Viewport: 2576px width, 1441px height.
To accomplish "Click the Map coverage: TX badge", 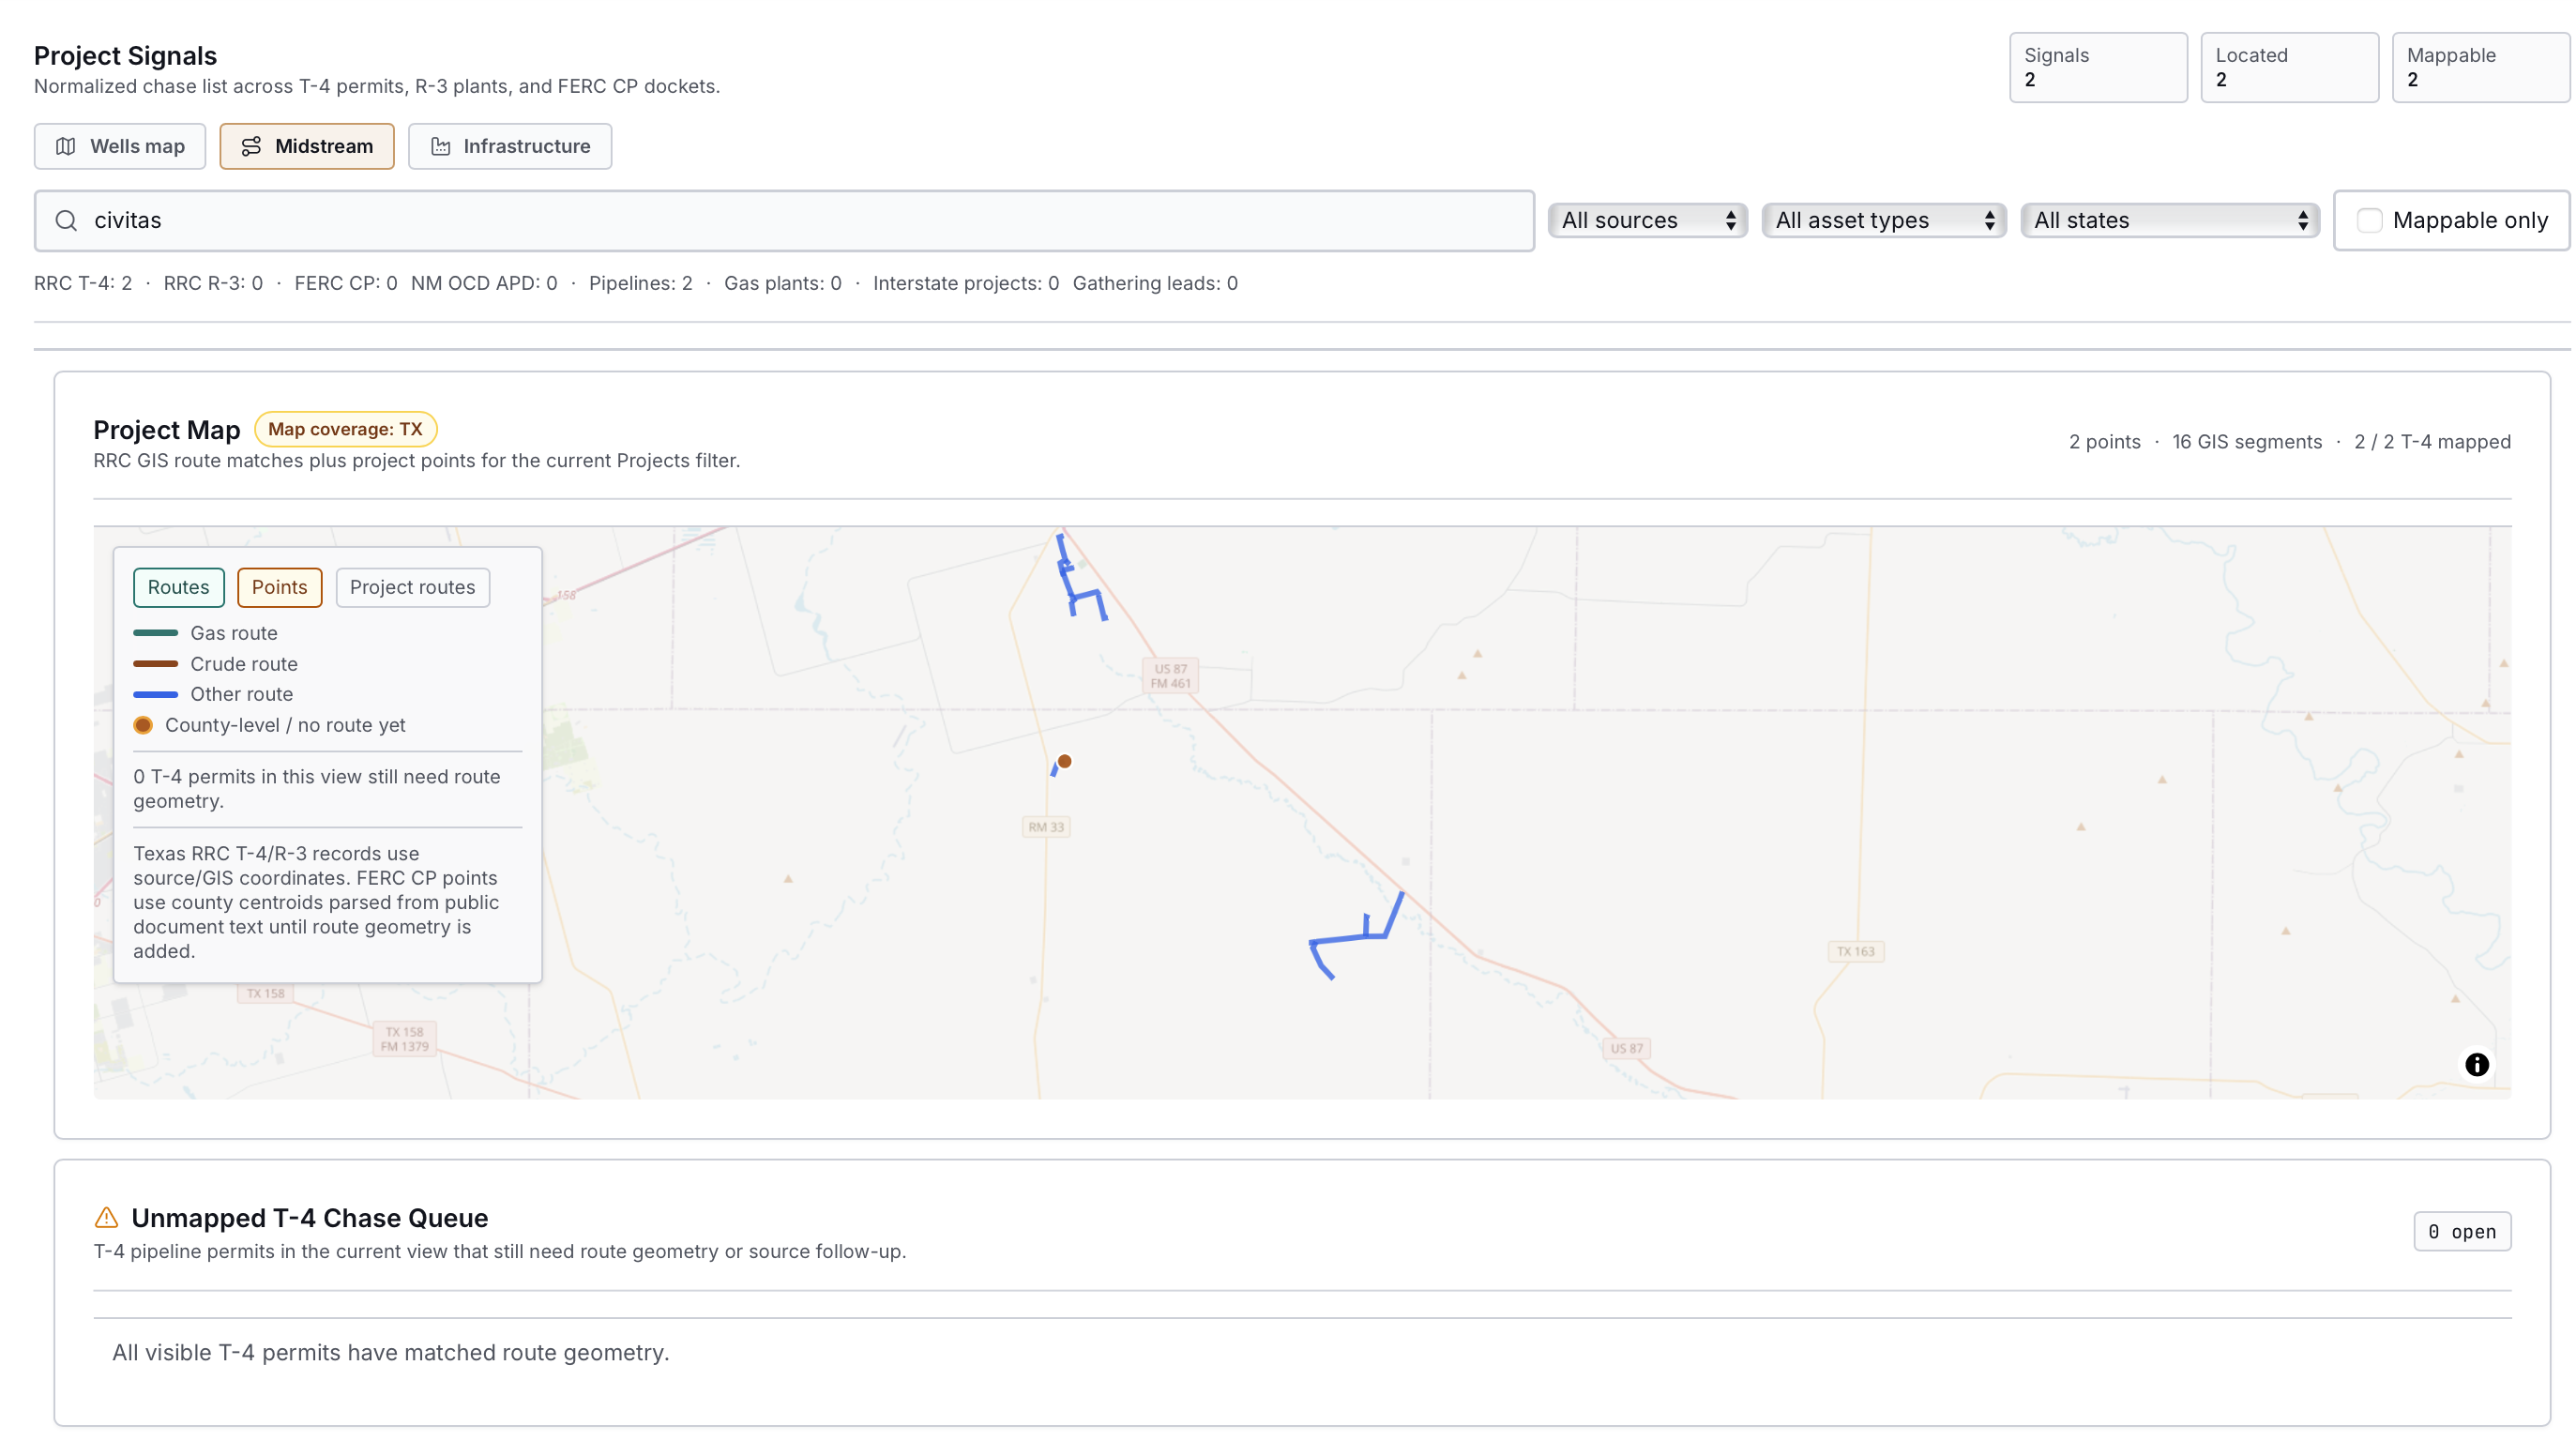I will [x=345, y=429].
